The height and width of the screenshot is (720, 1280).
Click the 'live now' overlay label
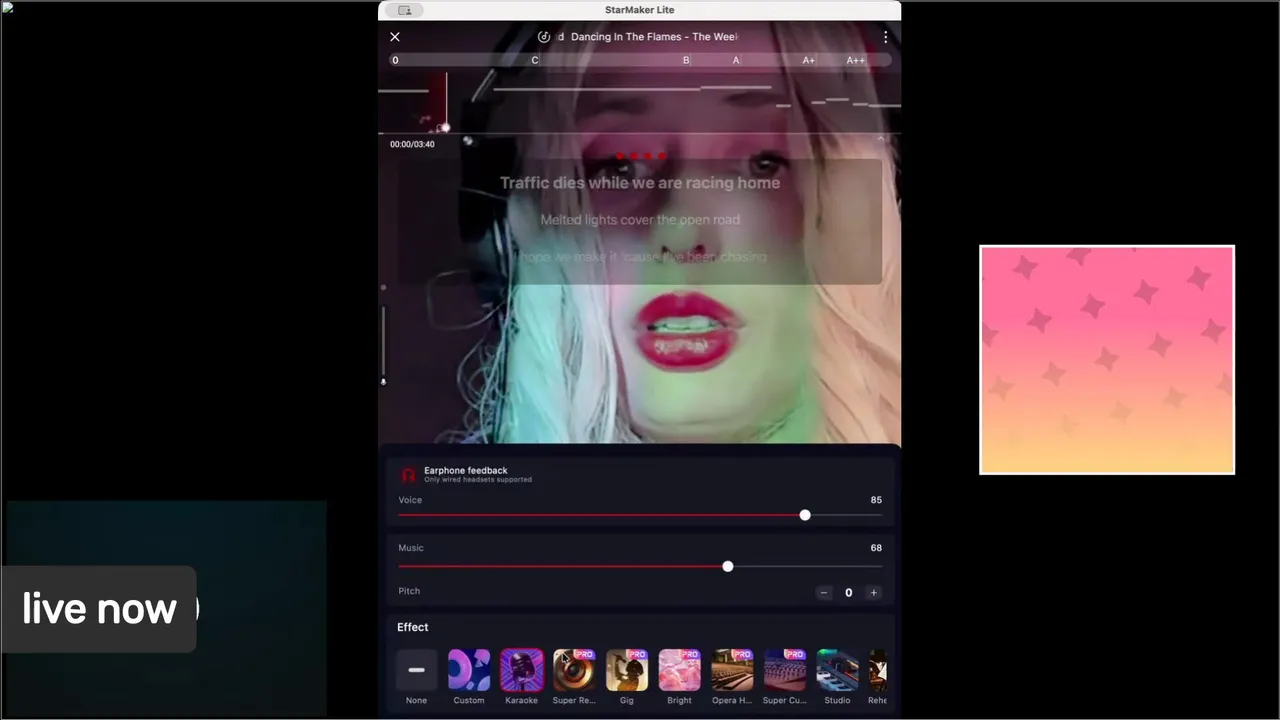(99, 609)
